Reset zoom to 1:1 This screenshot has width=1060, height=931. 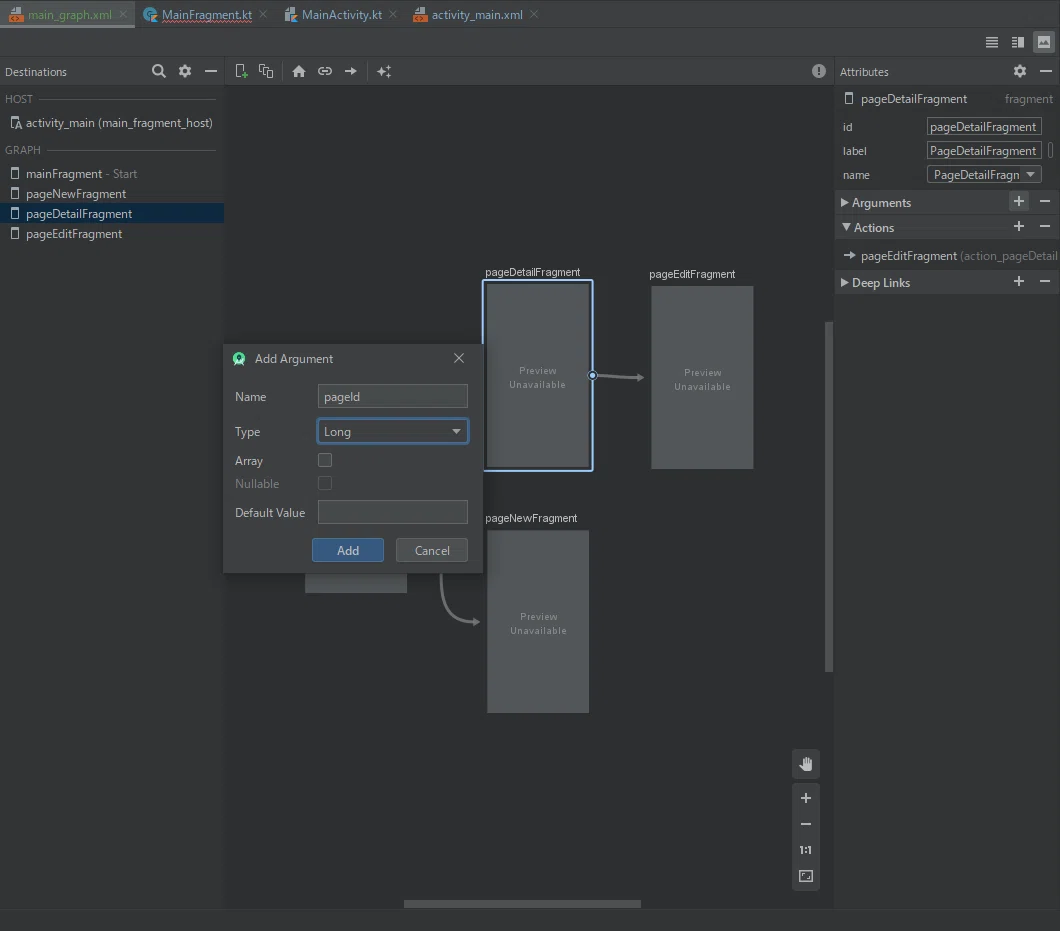point(806,851)
